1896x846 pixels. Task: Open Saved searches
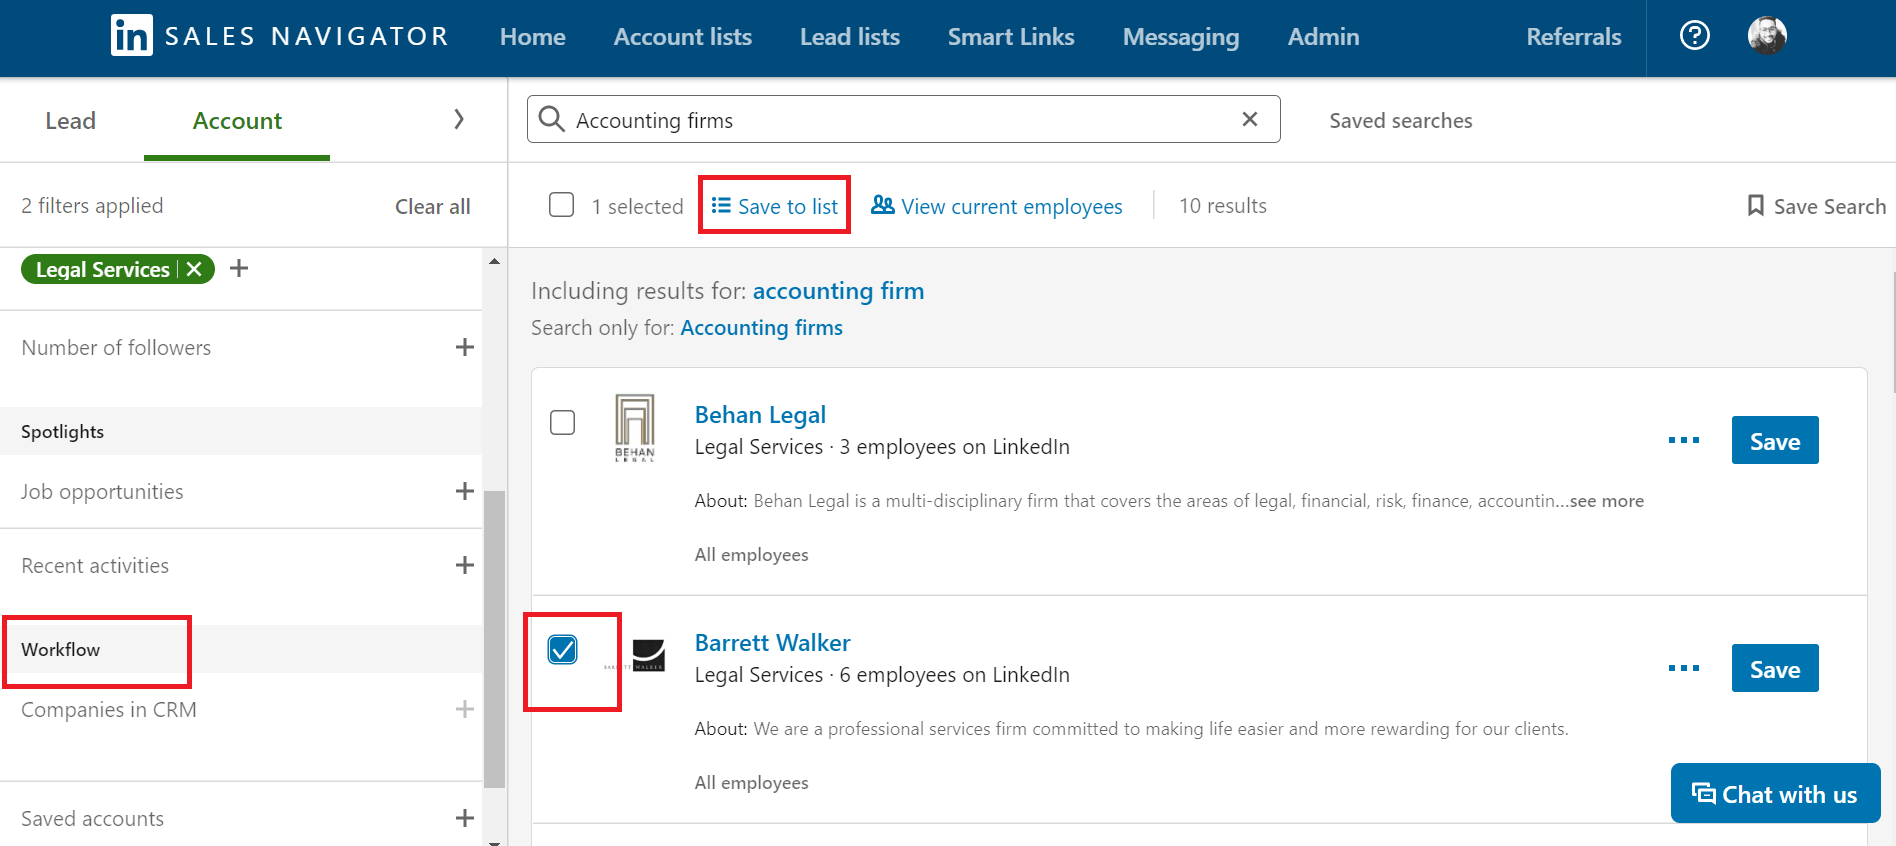click(x=1401, y=121)
